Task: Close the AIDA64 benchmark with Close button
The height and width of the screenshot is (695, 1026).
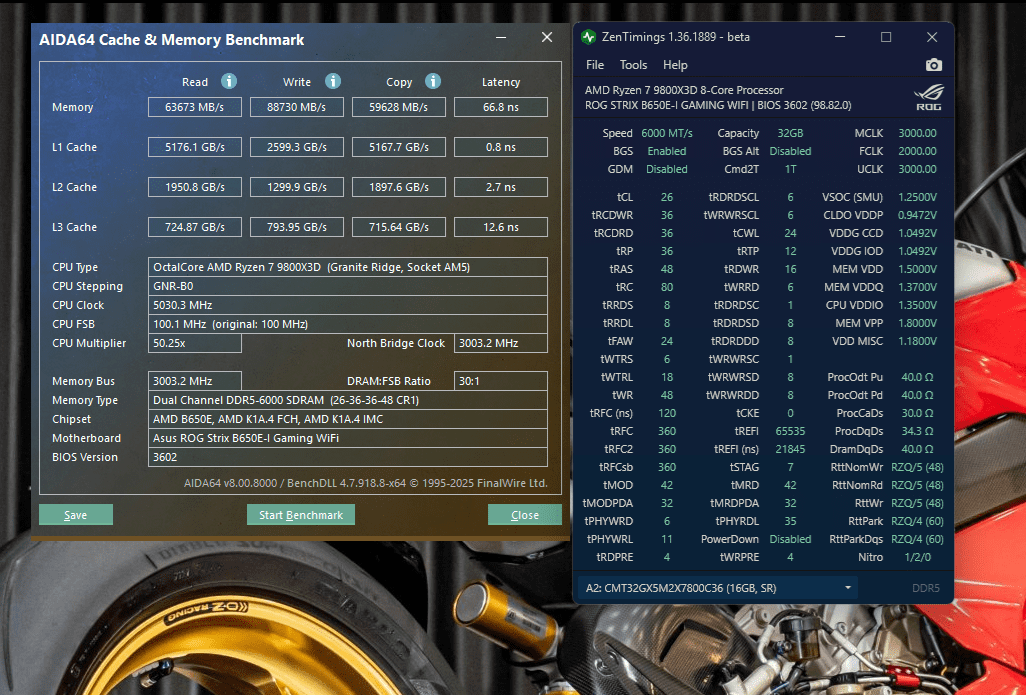Action: point(525,515)
